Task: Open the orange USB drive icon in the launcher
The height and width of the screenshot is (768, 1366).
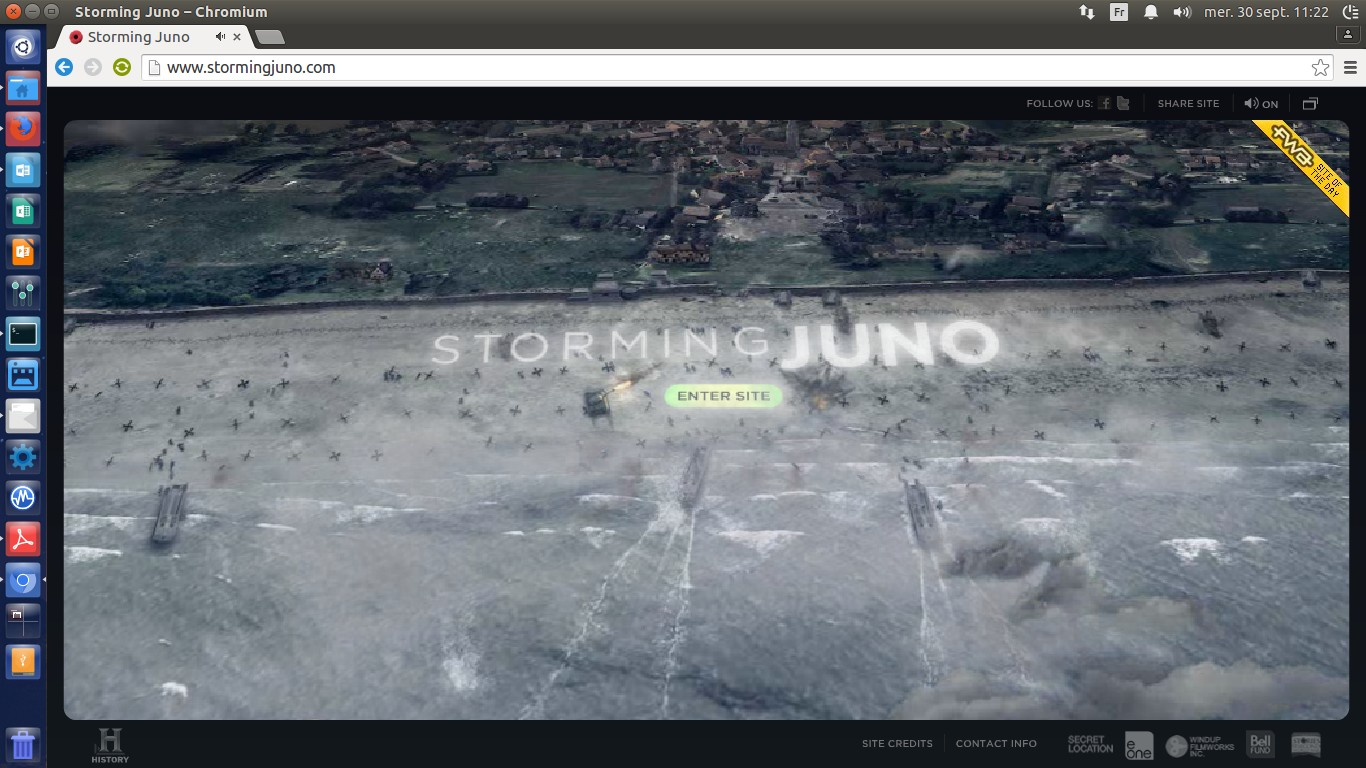Action: 23,661
